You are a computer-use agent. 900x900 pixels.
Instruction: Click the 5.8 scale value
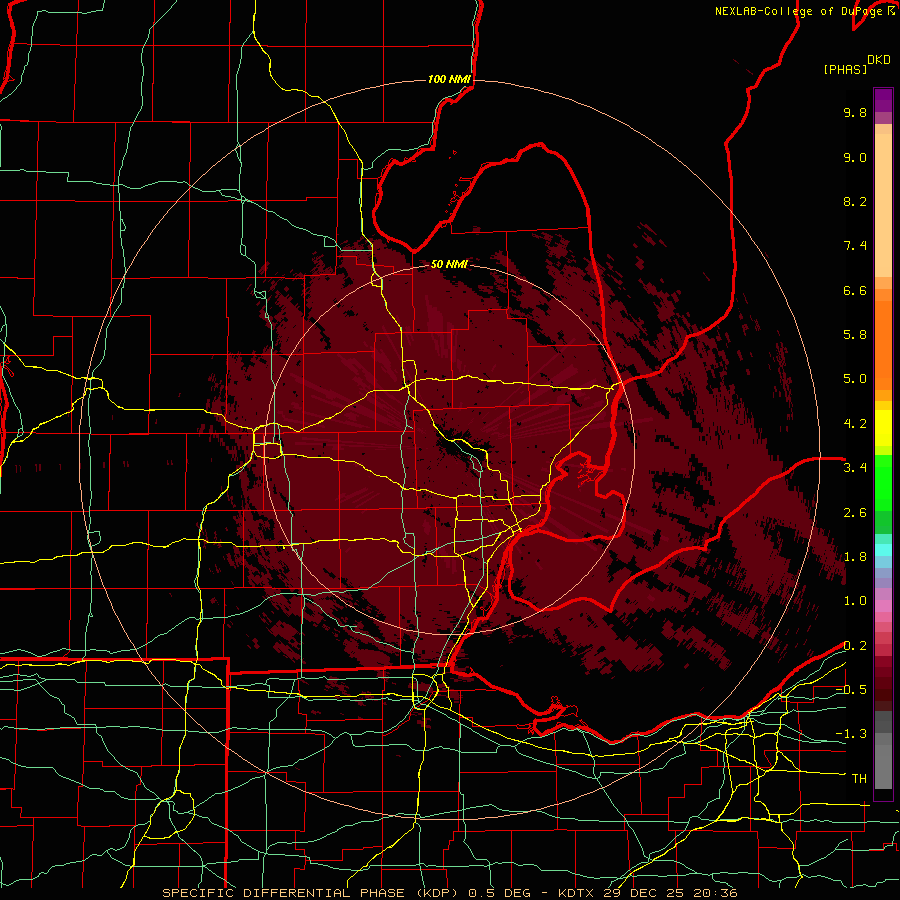click(x=855, y=335)
